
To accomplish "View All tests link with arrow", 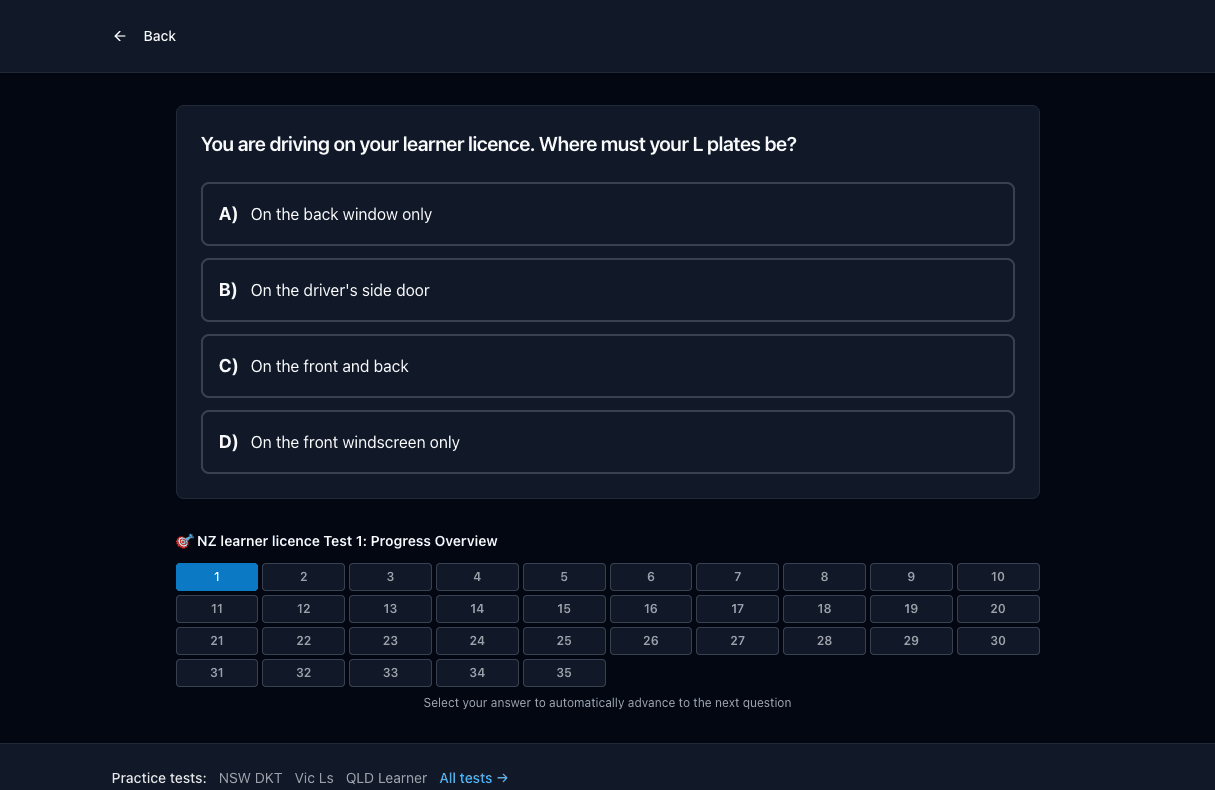I will point(474,778).
